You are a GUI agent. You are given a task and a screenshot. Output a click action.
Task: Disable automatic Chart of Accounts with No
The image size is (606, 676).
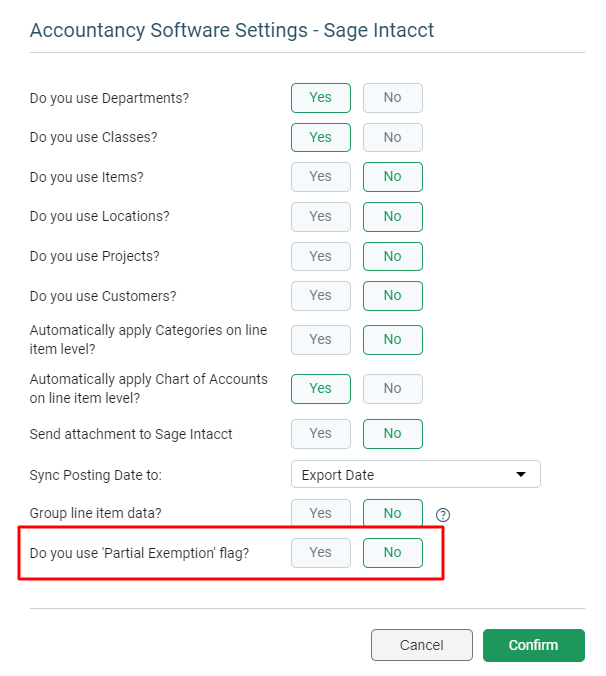(x=393, y=389)
